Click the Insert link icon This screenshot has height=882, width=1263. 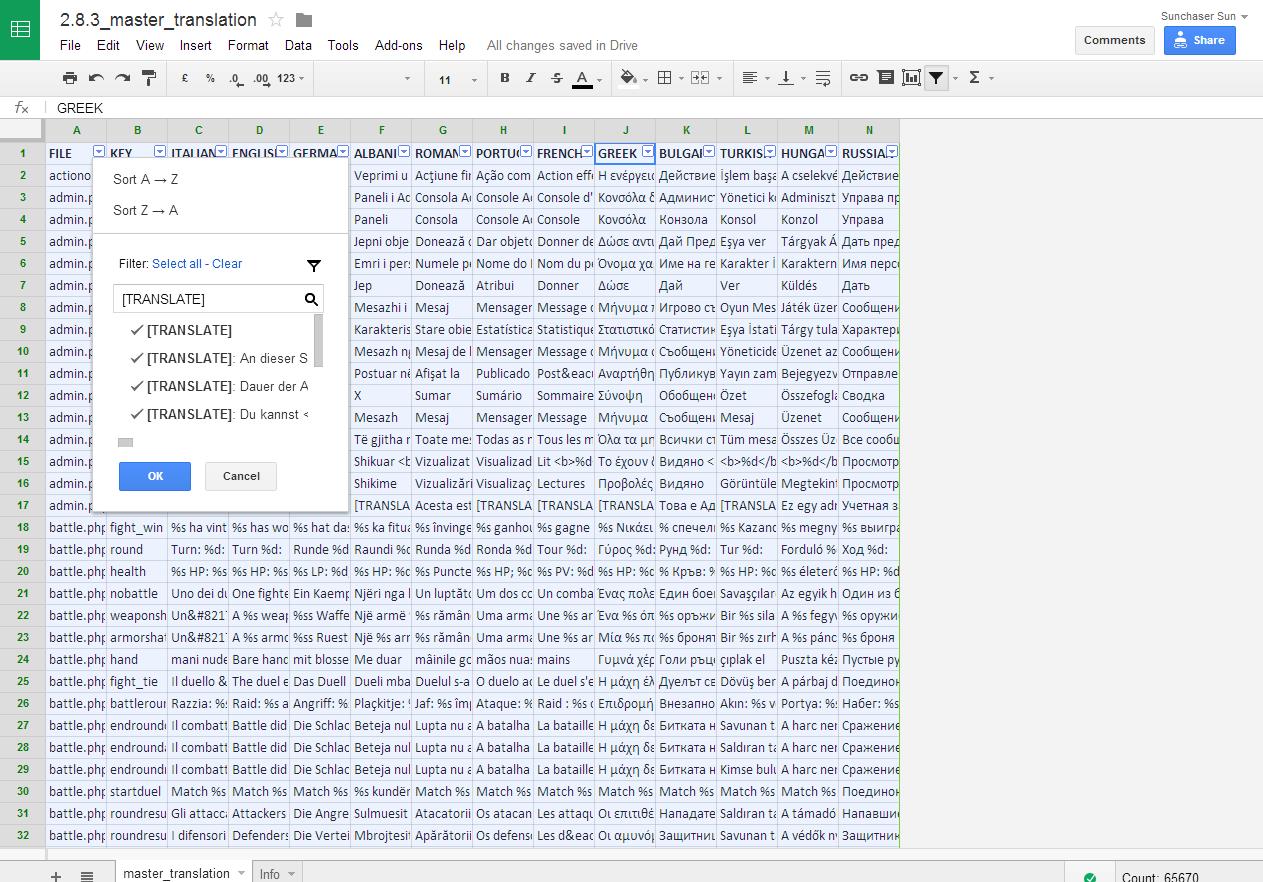click(859, 78)
